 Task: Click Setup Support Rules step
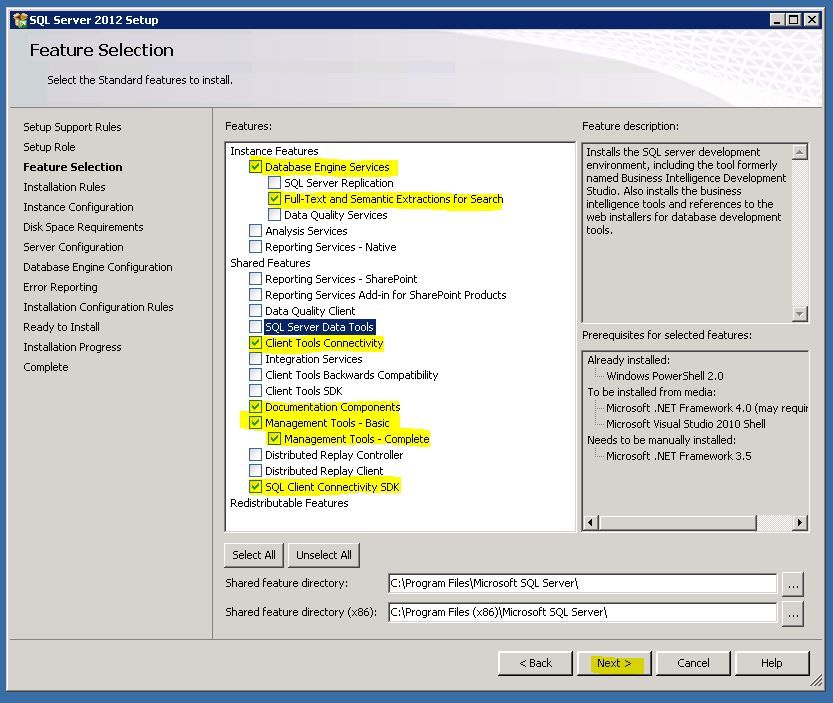[x=72, y=127]
